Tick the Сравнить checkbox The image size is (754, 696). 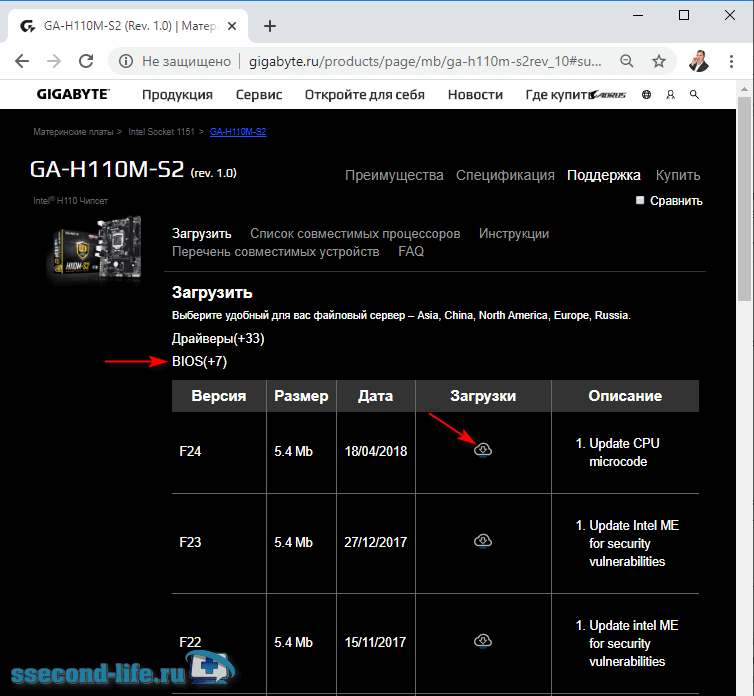coord(640,200)
